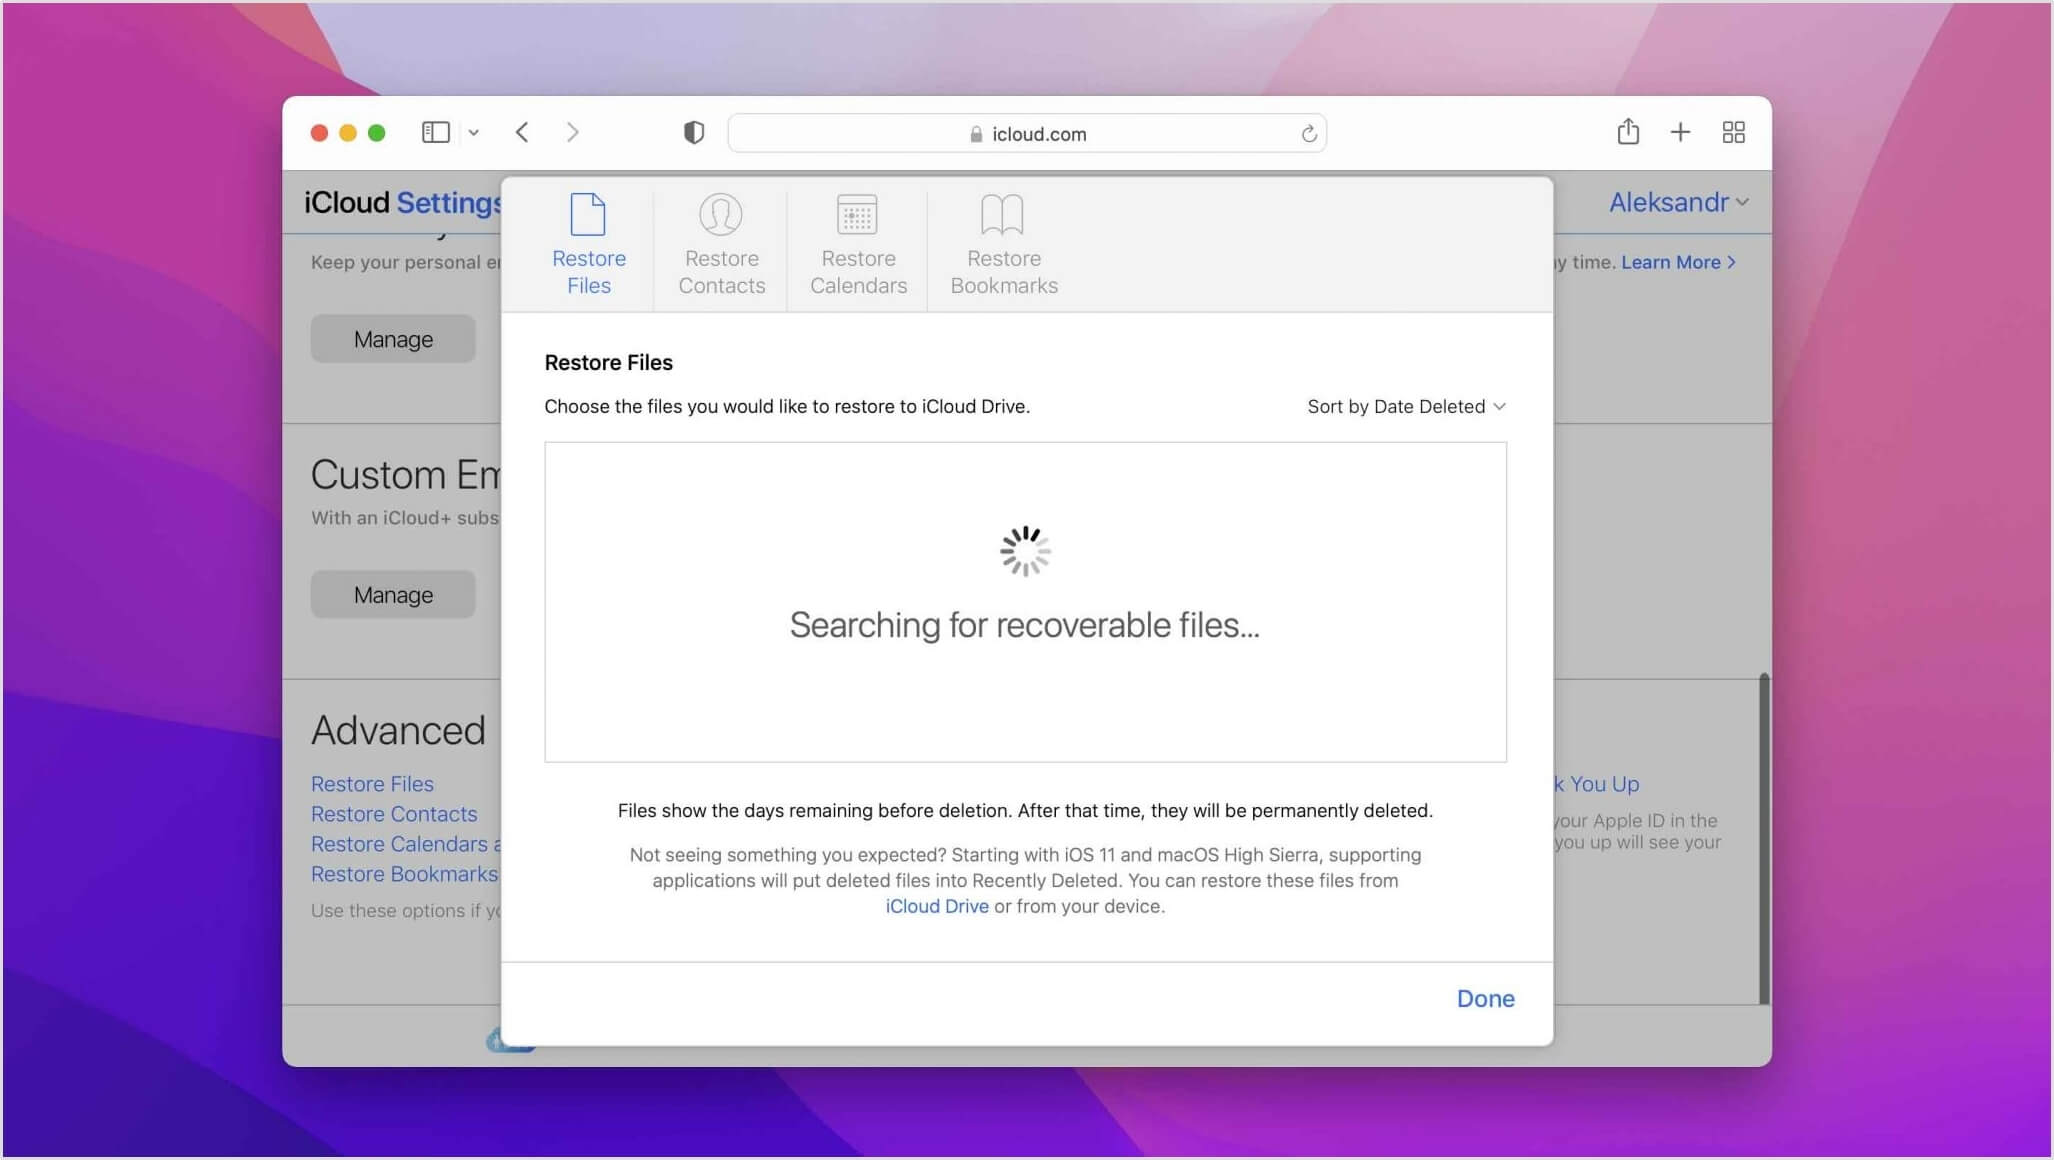
Task: Click the tab overview grid icon
Action: pos(1732,131)
